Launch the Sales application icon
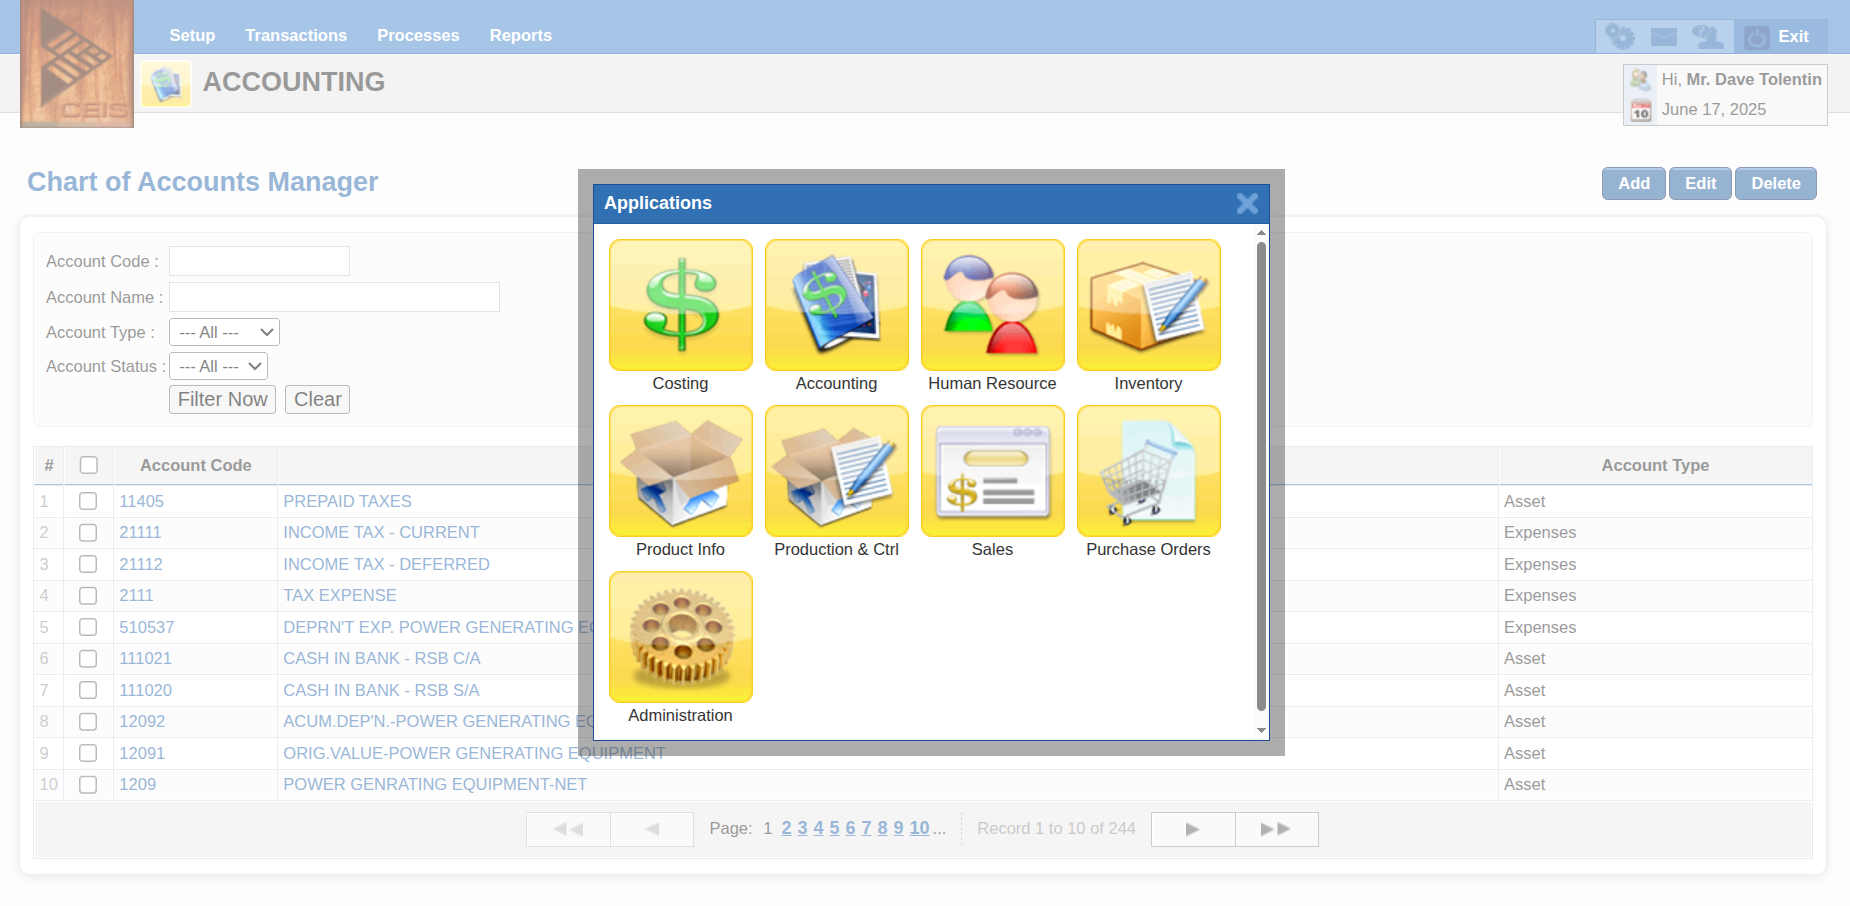The height and width of the screenshot is (906, 1850). coord(992,472)
